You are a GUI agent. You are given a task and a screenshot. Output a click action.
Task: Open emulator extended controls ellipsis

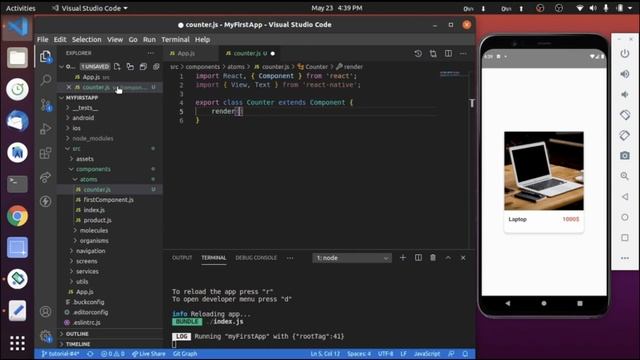625,258
